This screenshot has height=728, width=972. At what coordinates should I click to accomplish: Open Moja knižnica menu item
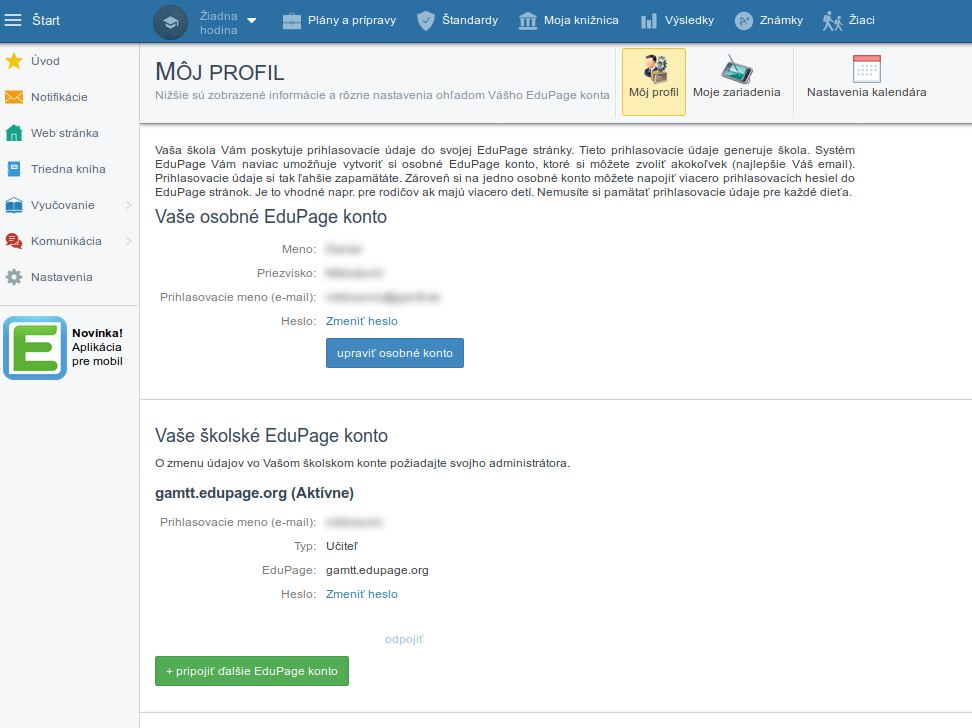point(581,20)
